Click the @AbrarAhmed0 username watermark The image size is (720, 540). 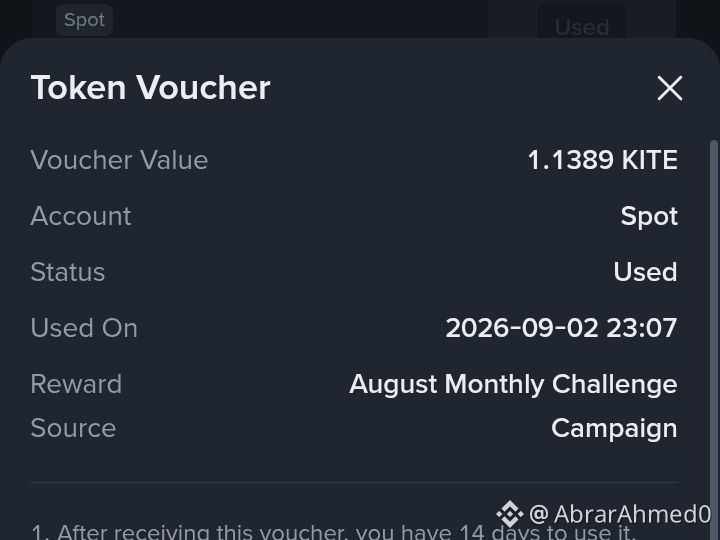(620, 514)
